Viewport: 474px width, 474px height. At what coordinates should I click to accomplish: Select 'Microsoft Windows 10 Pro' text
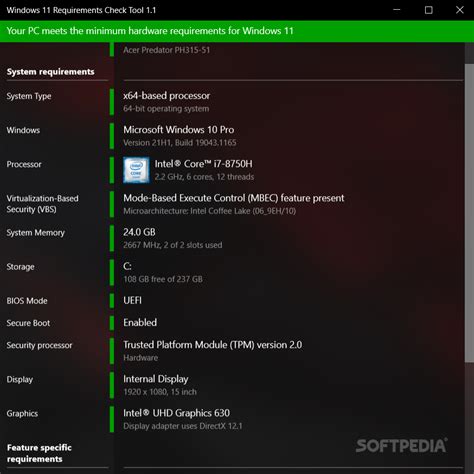point(179,130)
